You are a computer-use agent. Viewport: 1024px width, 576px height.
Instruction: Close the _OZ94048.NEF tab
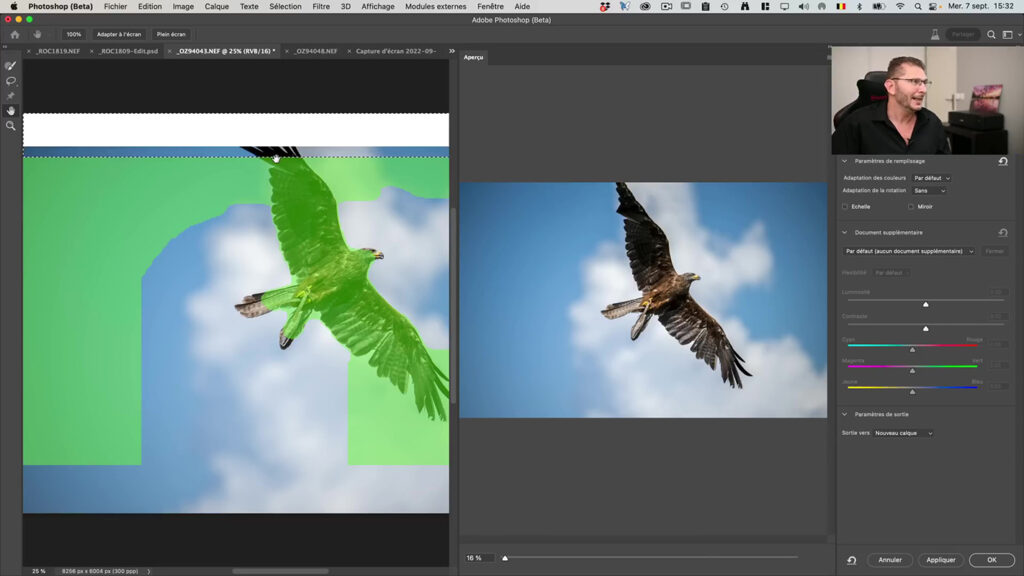click(x=287, y=51)
